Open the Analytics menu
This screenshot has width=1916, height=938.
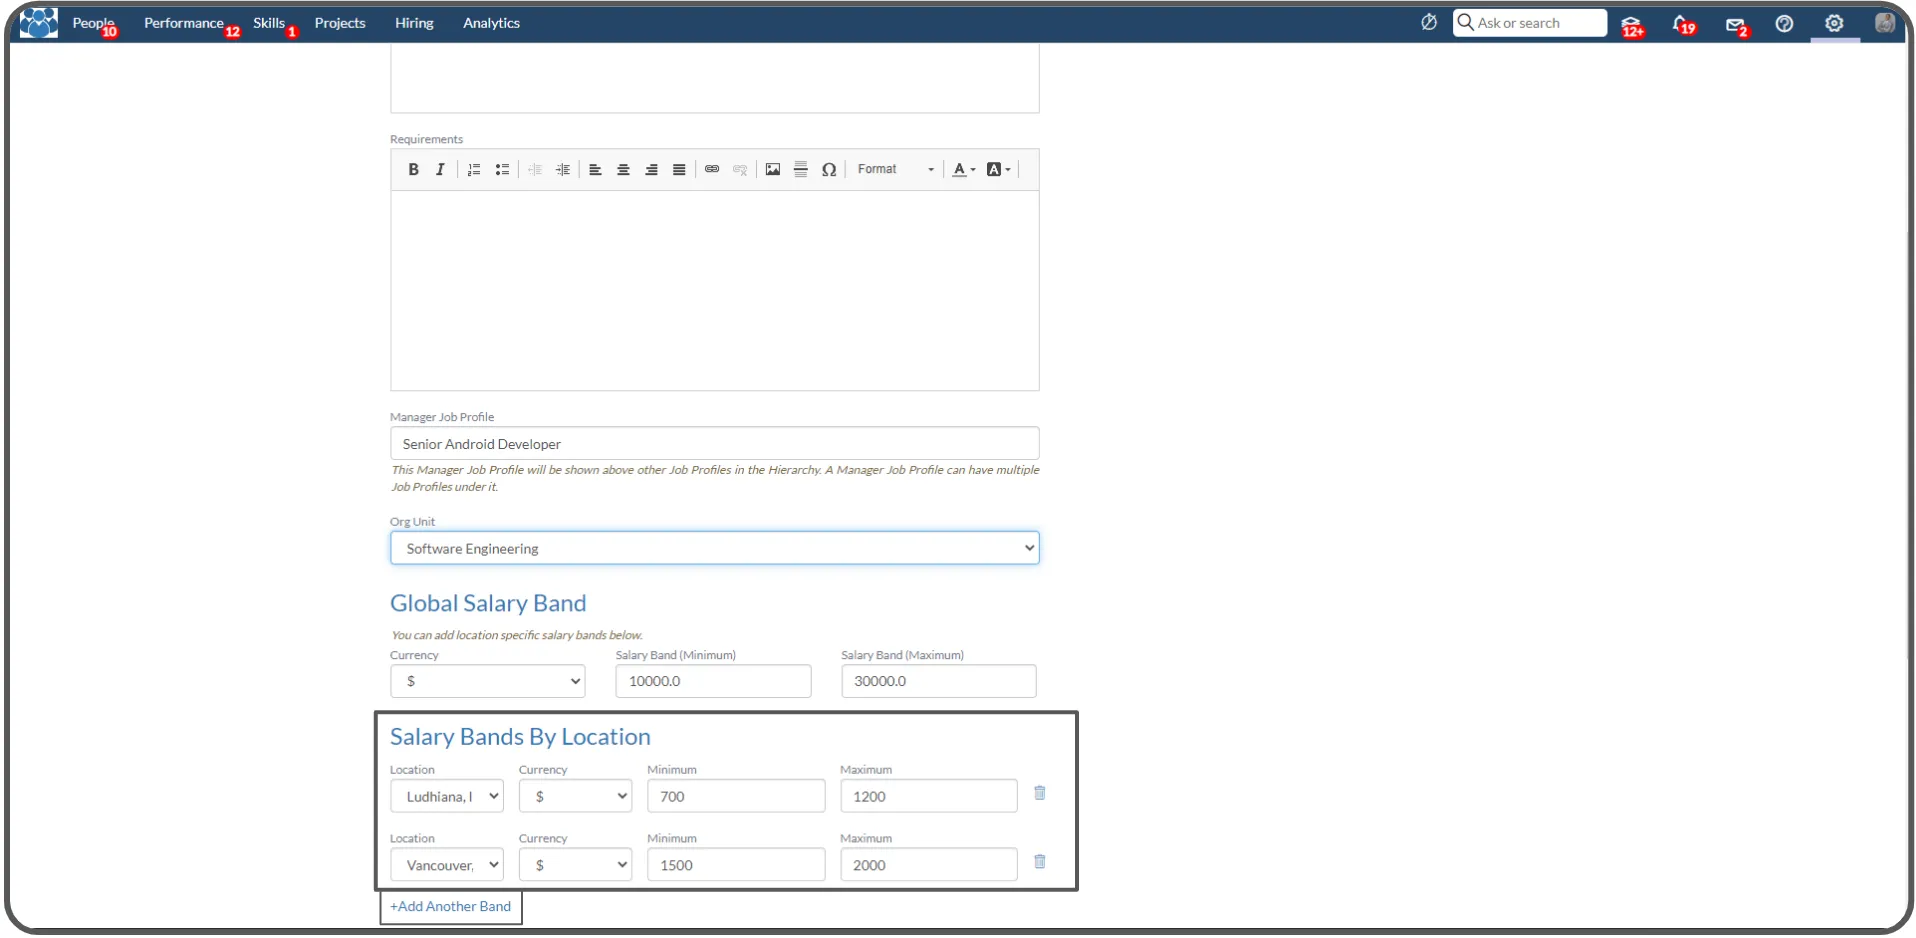pos(491,23)
